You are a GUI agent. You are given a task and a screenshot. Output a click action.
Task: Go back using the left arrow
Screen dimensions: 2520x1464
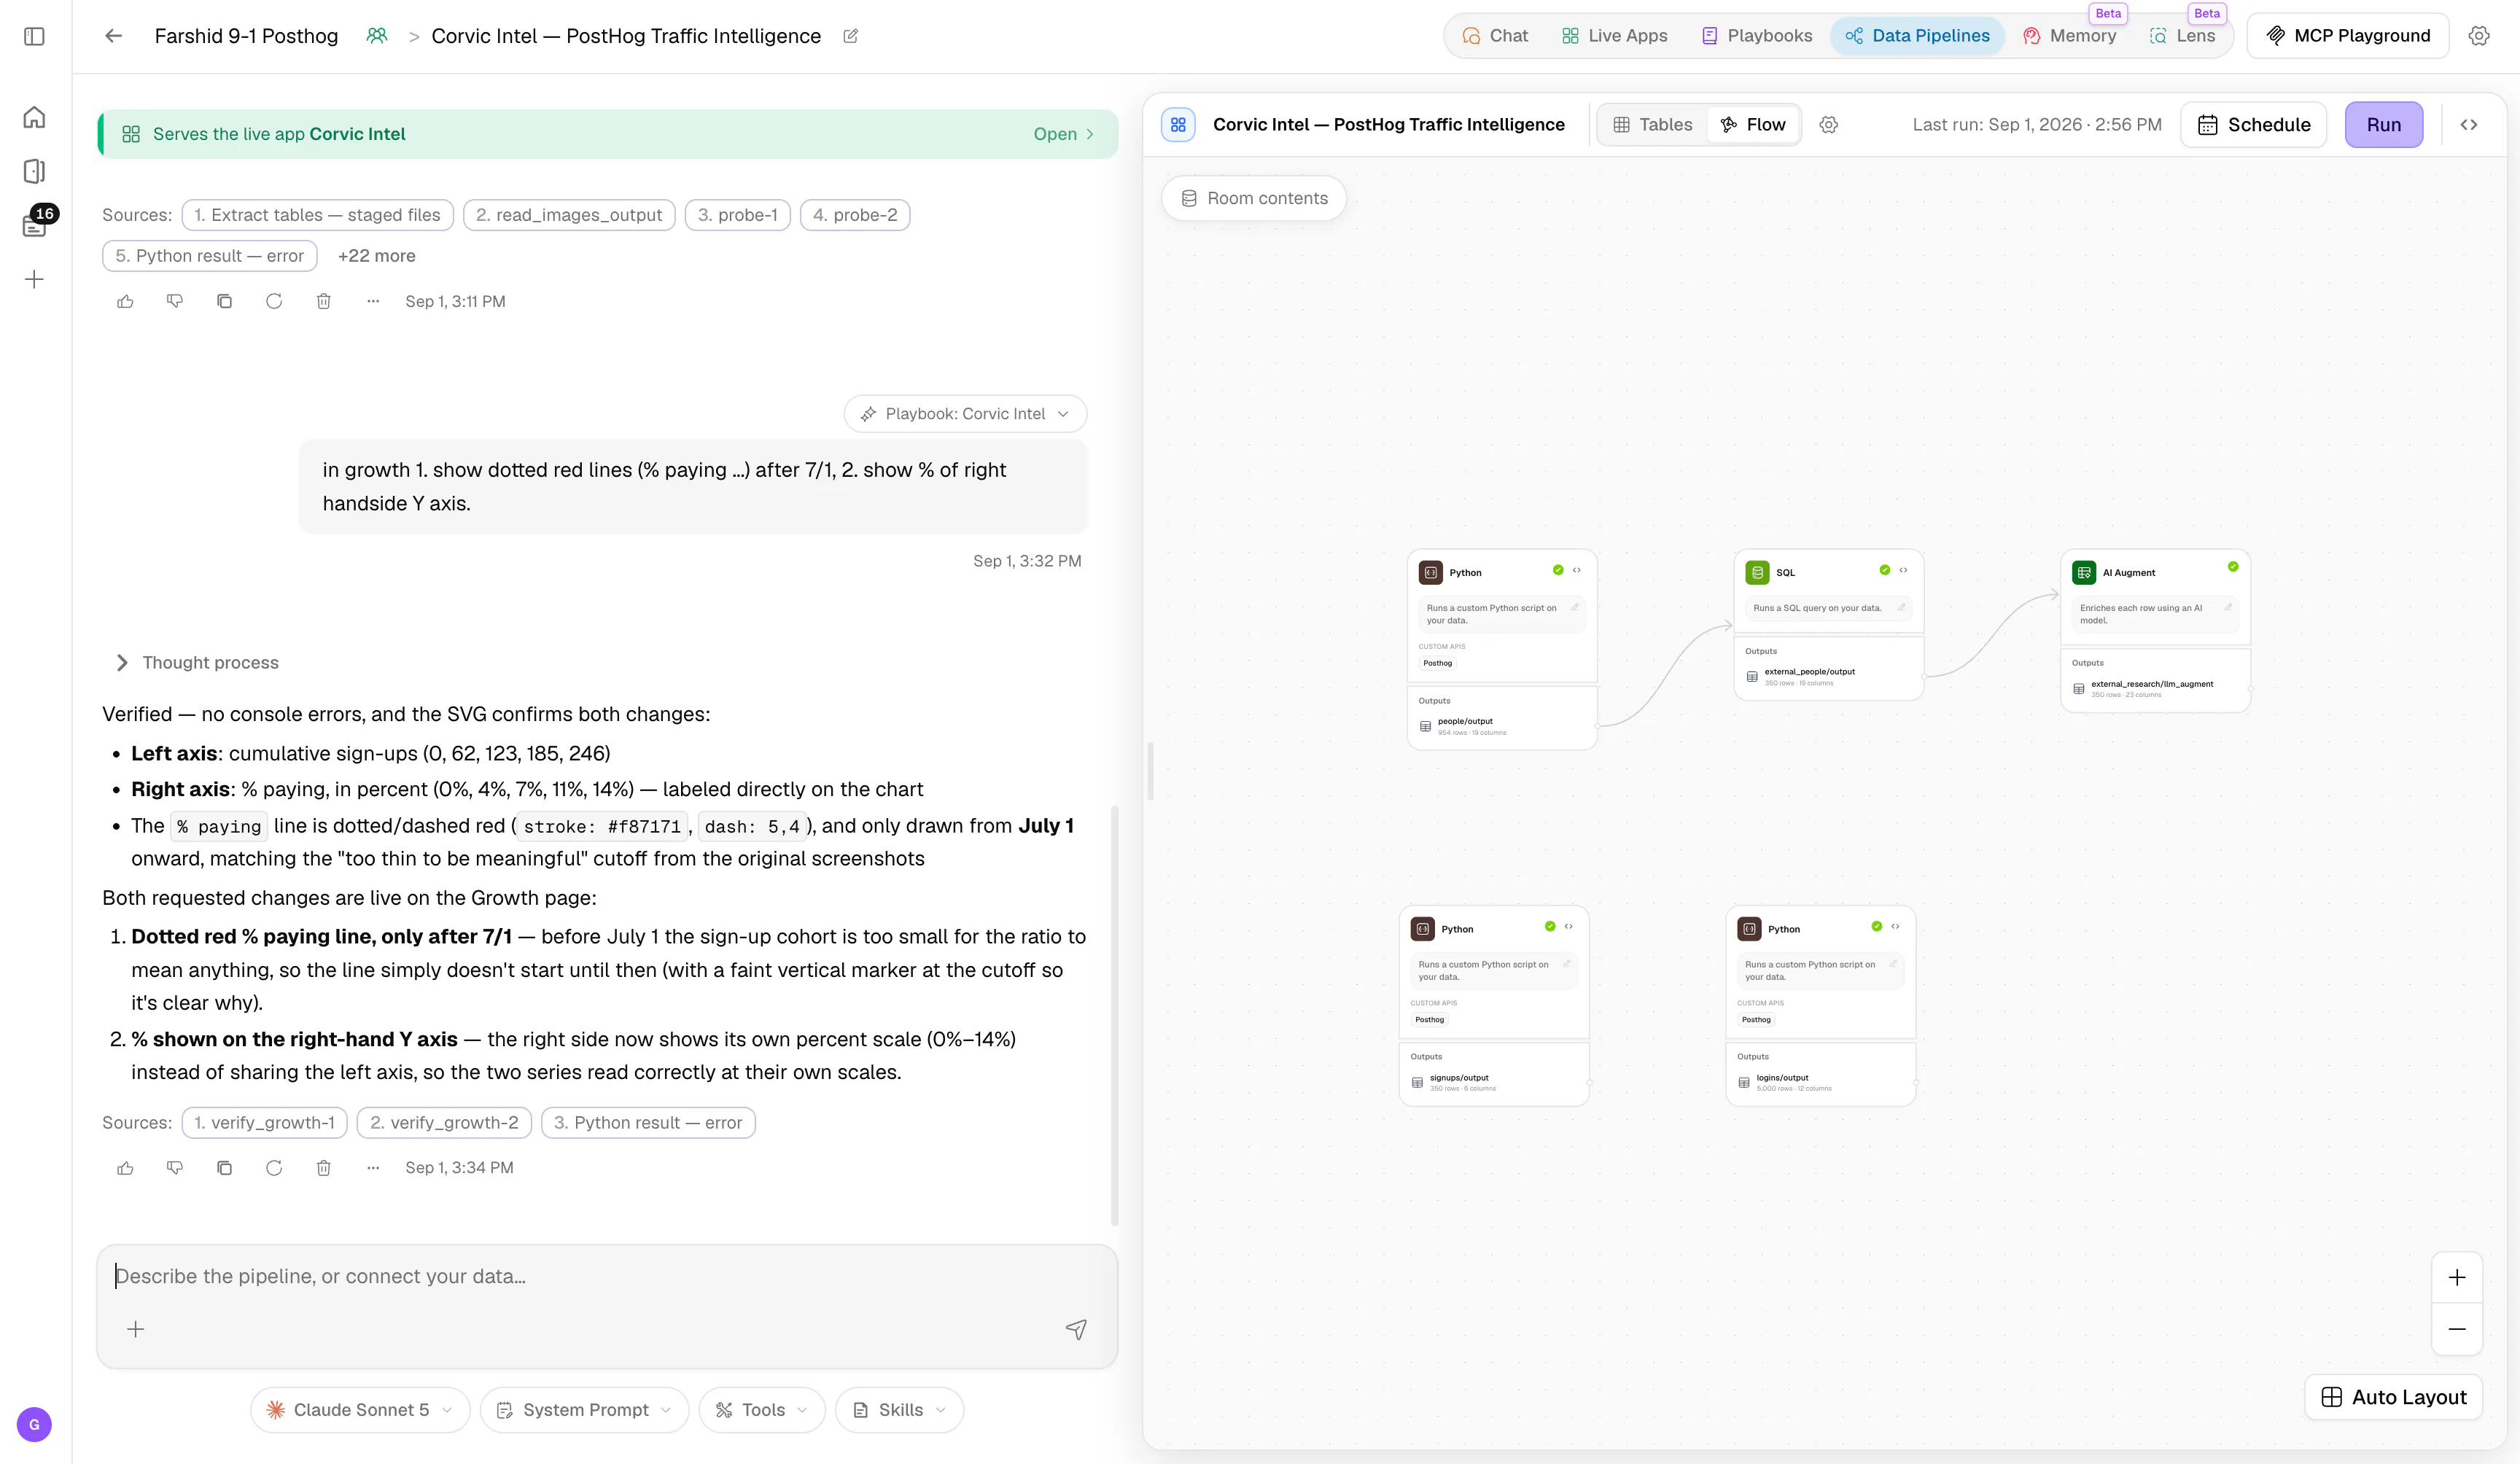pyautogui.click(x=113, y=36)
